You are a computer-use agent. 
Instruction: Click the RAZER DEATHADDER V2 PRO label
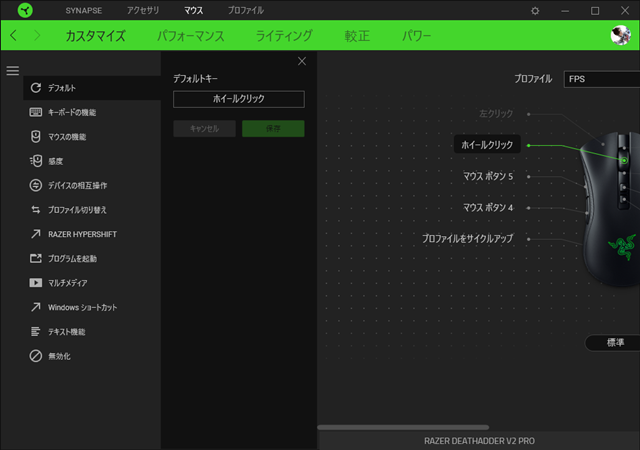(x=479, y=441)
